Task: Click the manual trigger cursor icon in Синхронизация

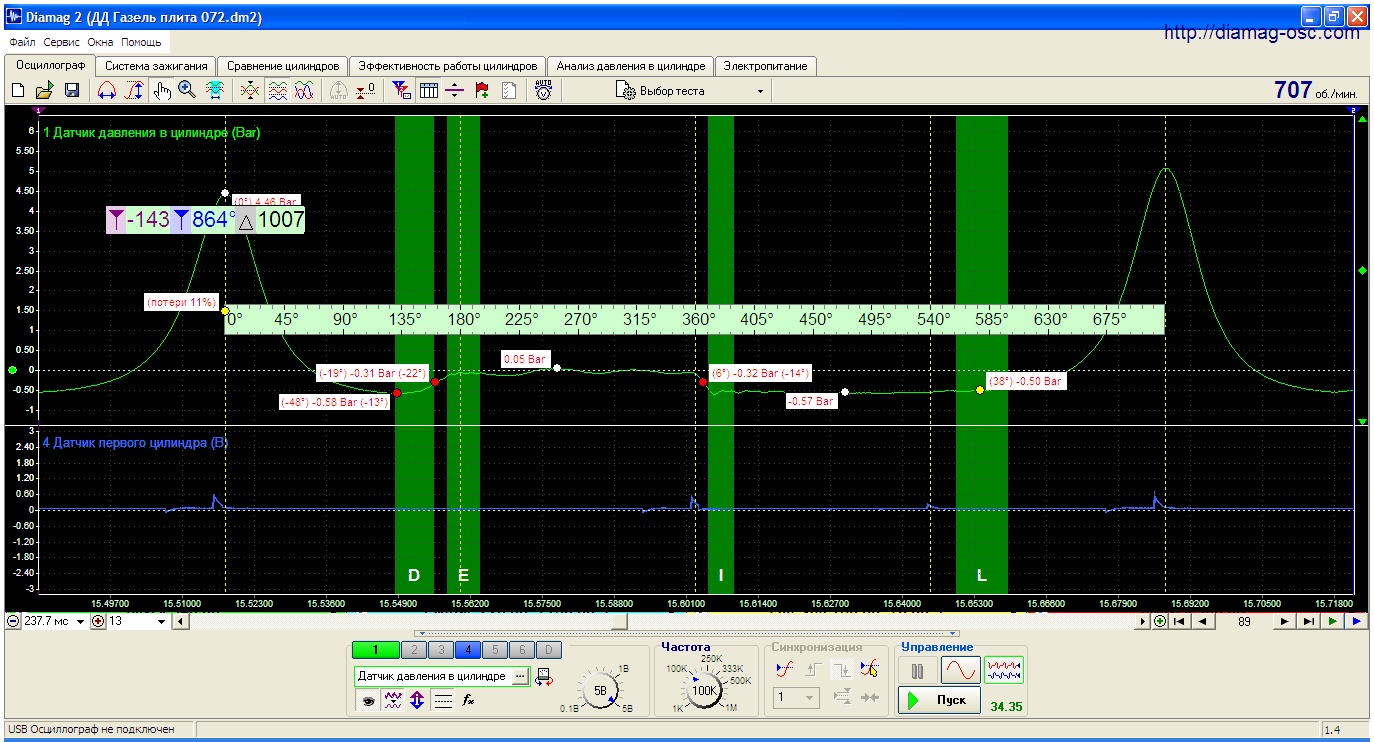Action: pos(870,669)
